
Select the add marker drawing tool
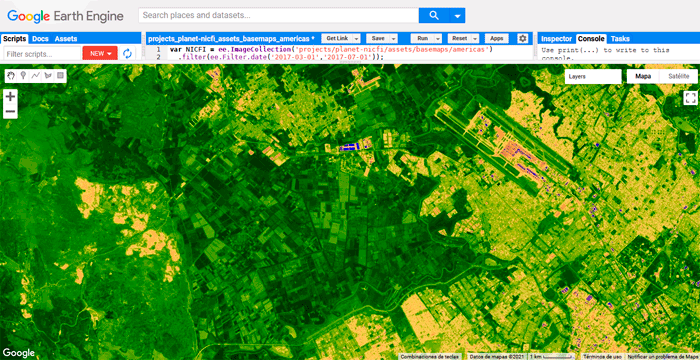(x=23, y=76)
